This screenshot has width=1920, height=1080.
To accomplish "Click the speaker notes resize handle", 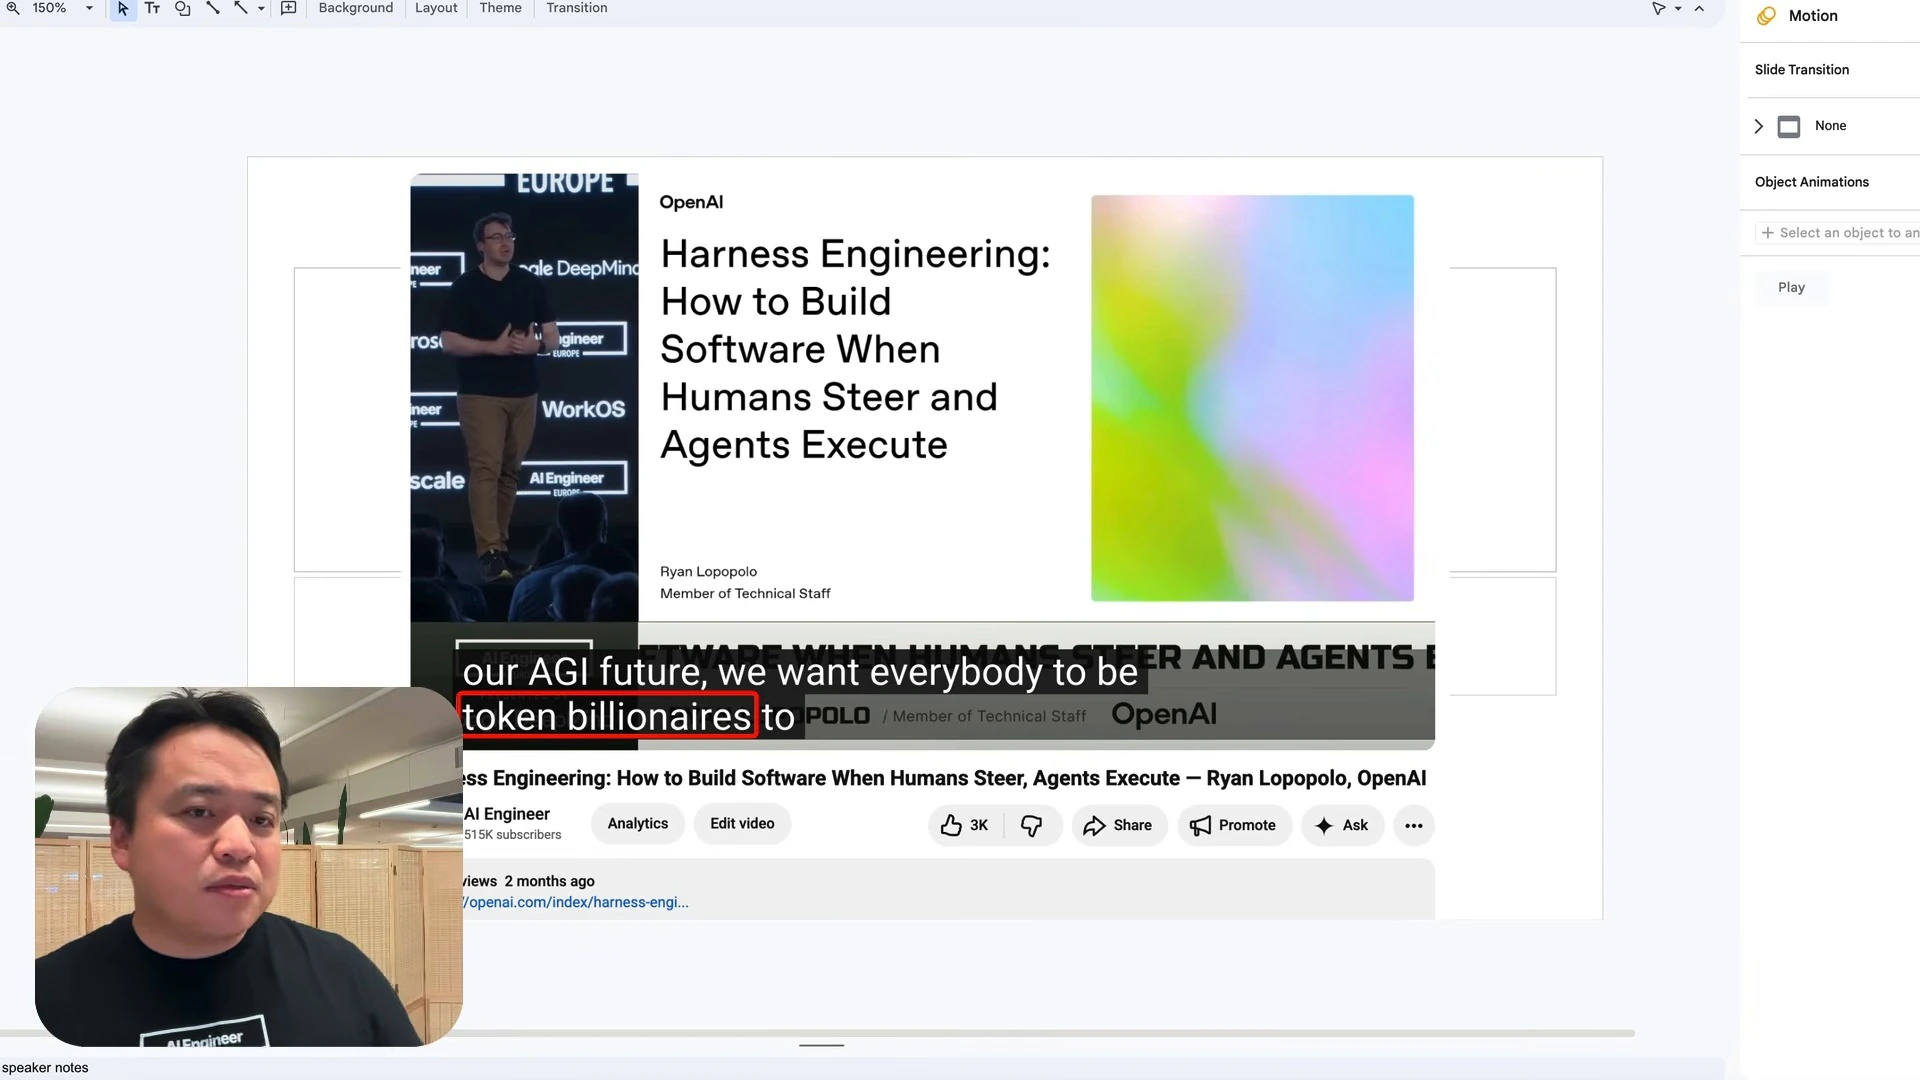I will click(x=822, y=1045).
